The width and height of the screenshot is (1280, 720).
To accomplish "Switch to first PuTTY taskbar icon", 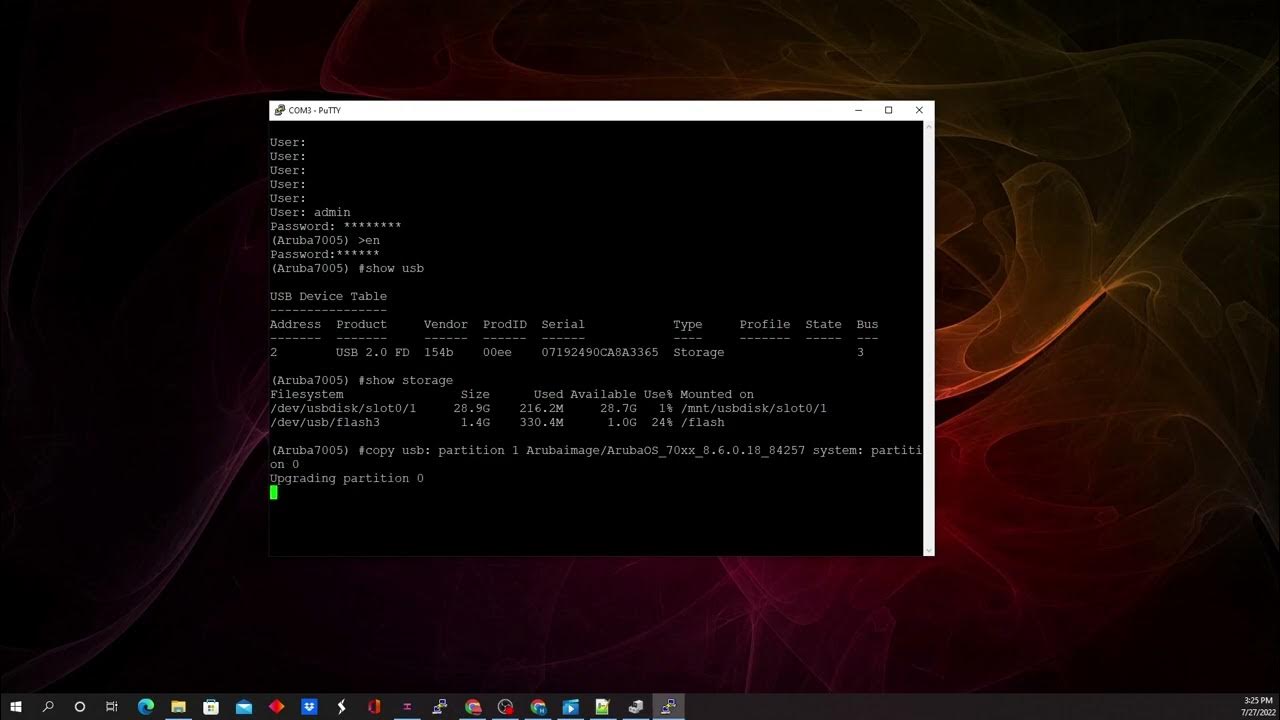I will 440,707.
